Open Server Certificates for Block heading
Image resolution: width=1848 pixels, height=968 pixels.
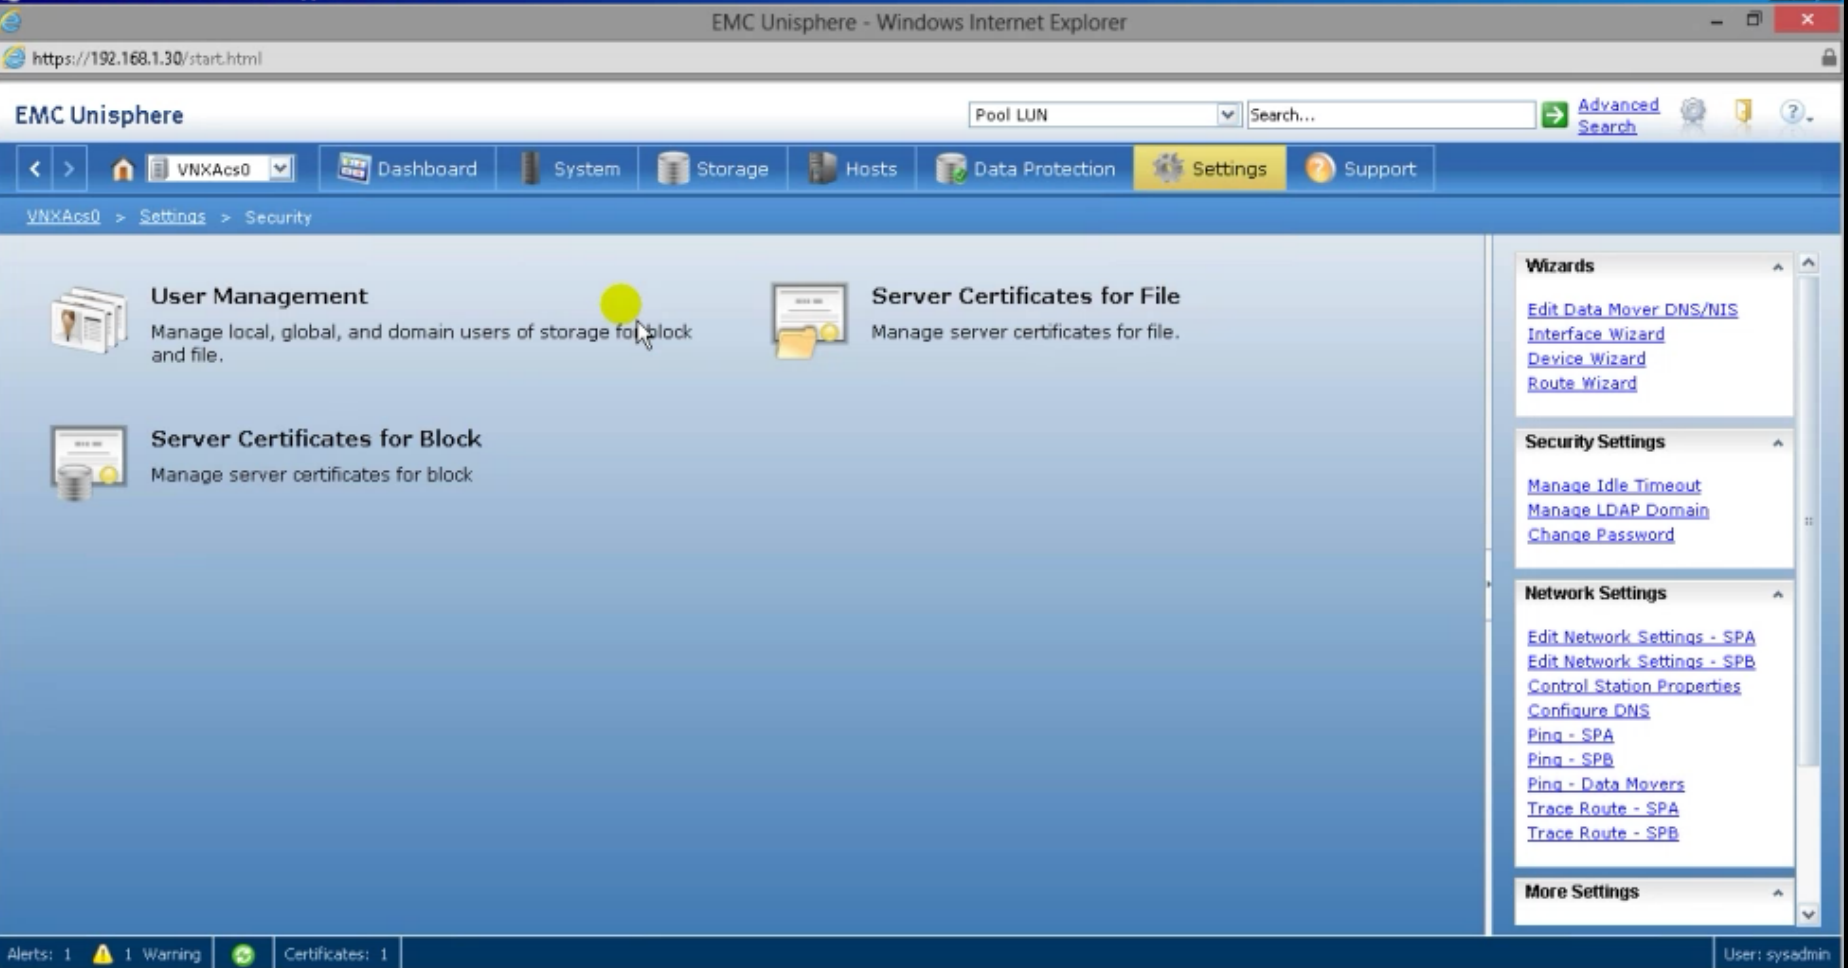coord(316,439)
